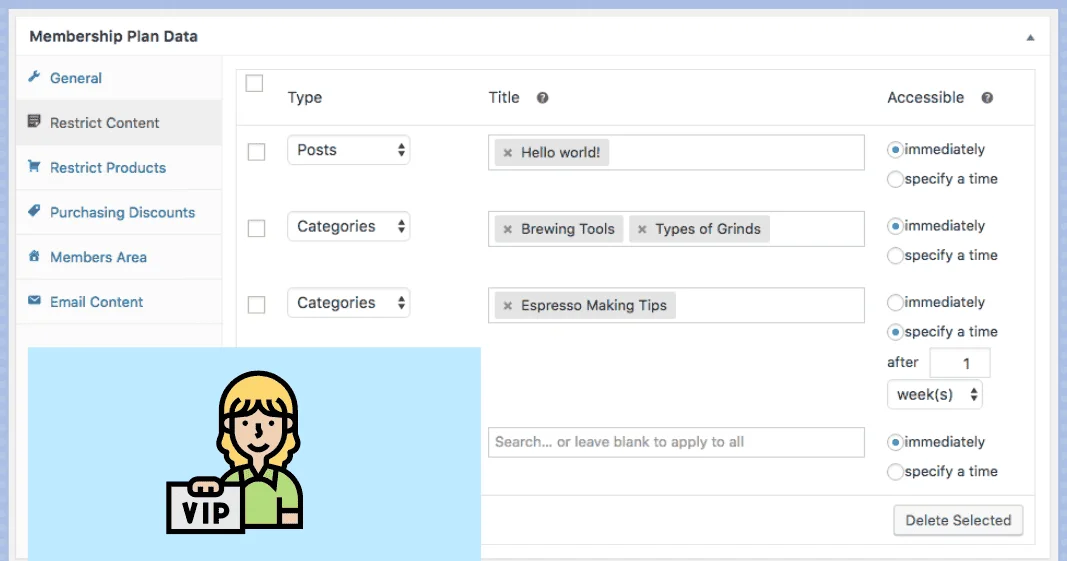The image size is (1067, 561).
Task: Open the Email Content tab
Action: [119, 302]
